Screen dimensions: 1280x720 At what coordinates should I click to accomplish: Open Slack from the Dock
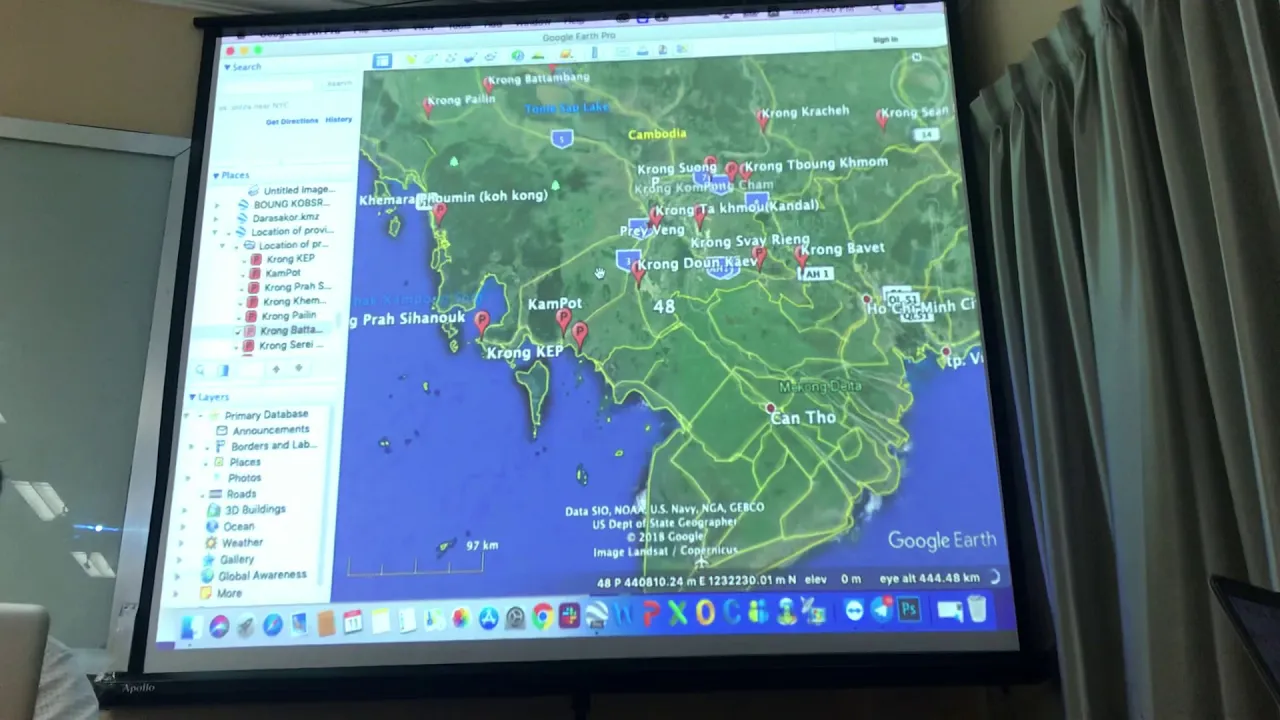click(568, 616)
